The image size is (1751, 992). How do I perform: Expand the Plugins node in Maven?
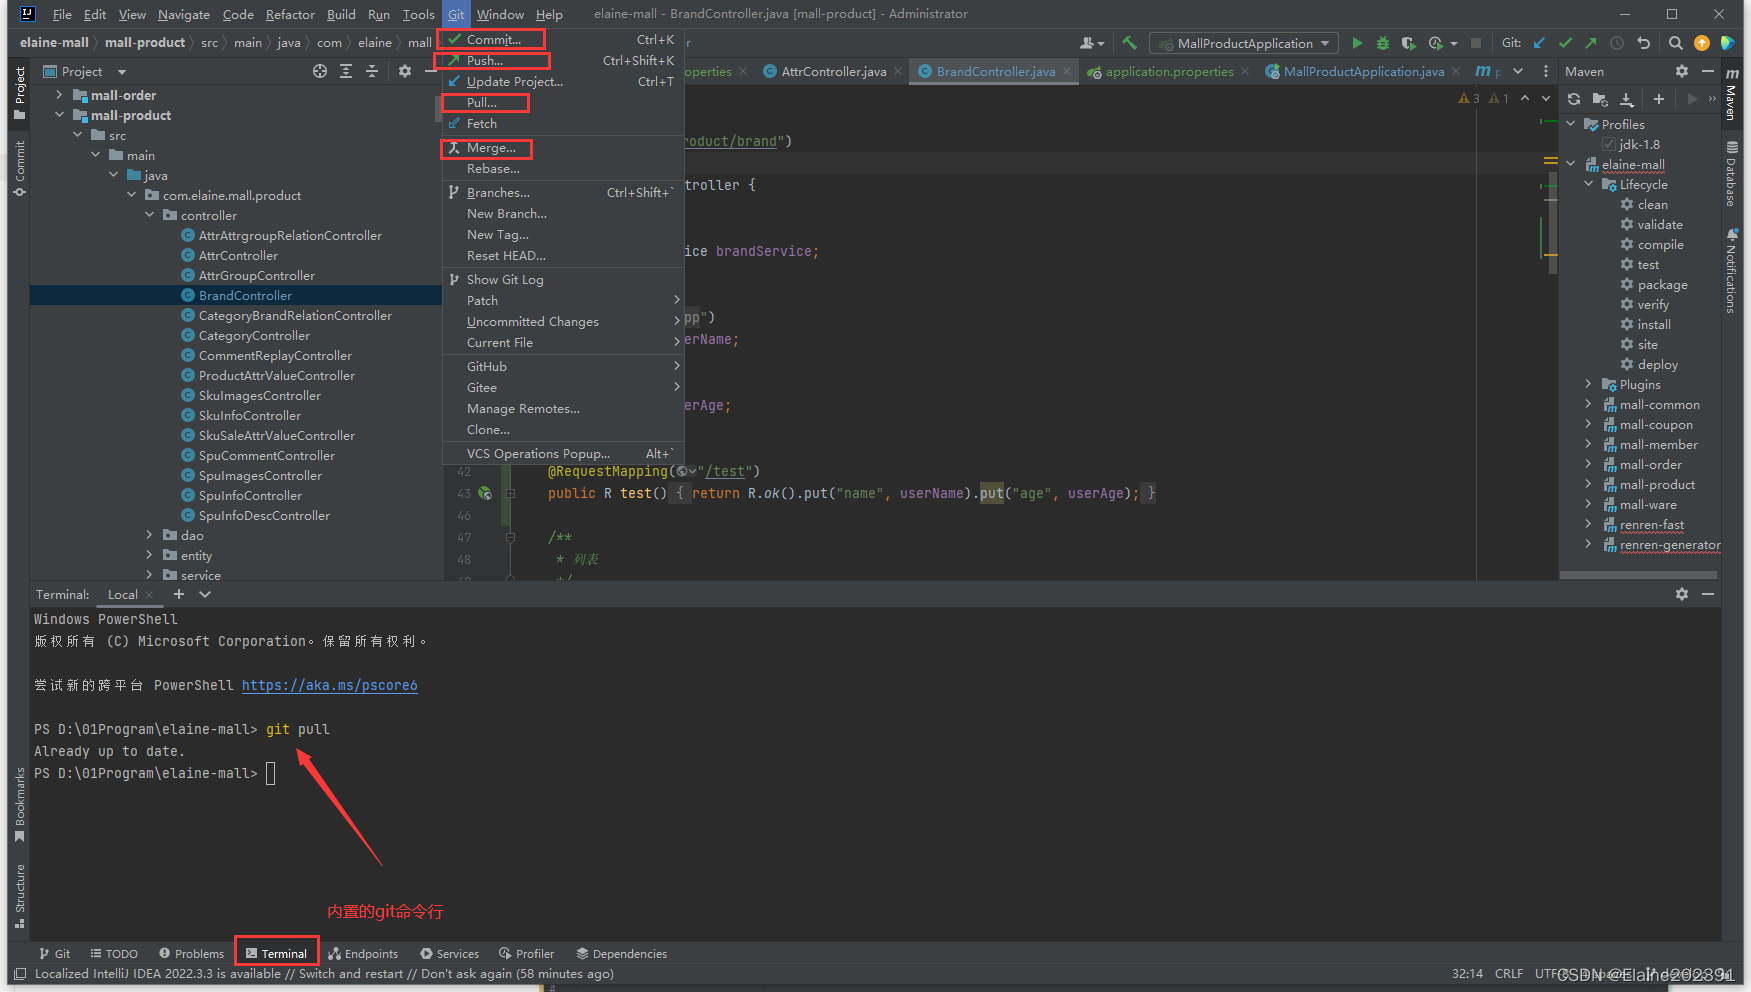pos(1589,384)
